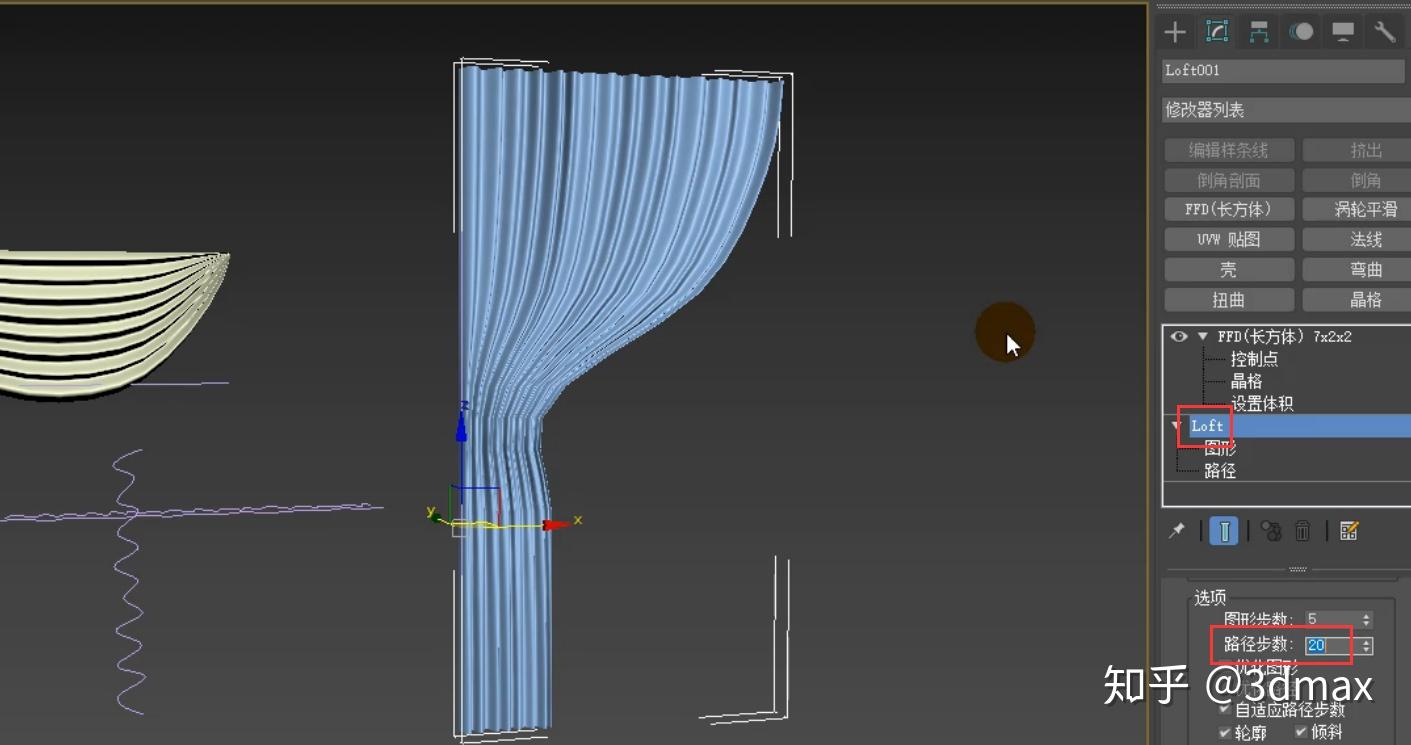Collapse the FFD(长方体) 7x2x2 modifier tree
This screenshot has height=745, width=1411.
click(x=1203, y=337)
